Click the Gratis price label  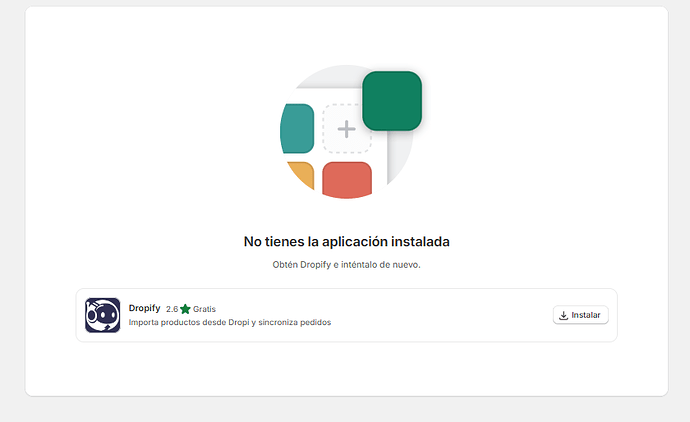[204, 309]
